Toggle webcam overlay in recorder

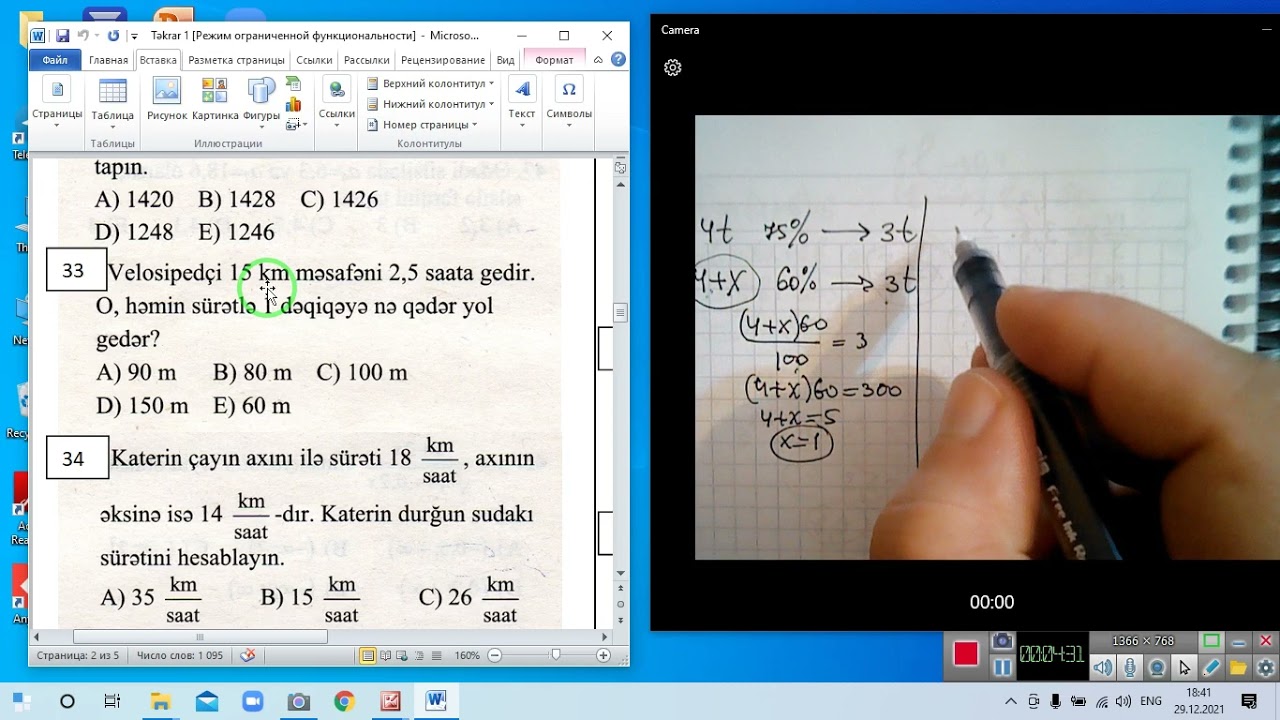point(1157,667)
